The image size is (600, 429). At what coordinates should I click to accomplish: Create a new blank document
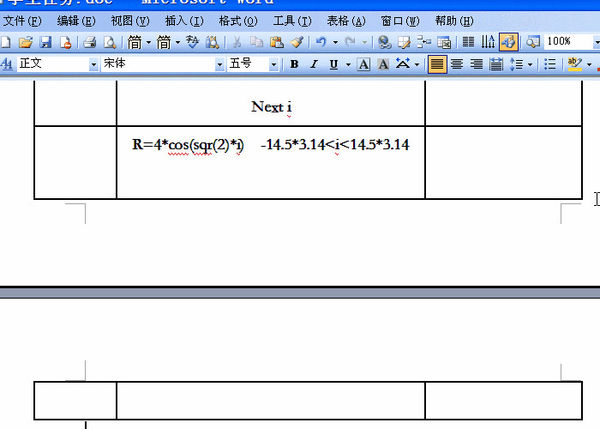(5, 42)
